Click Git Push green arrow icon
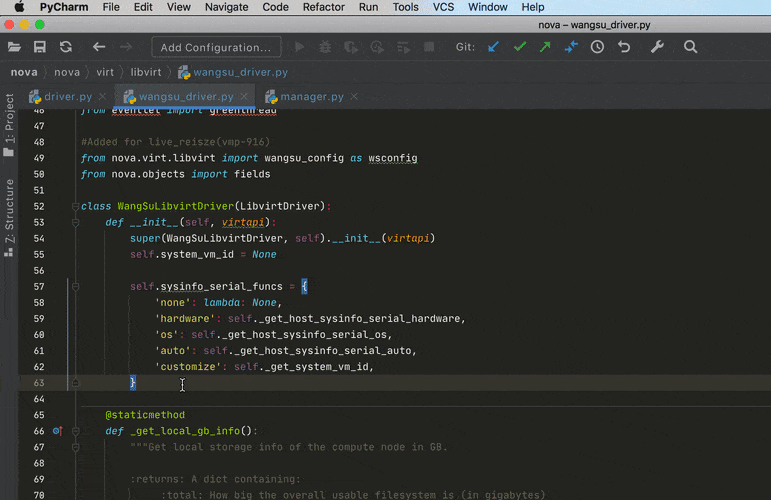 tap(545, 47)
